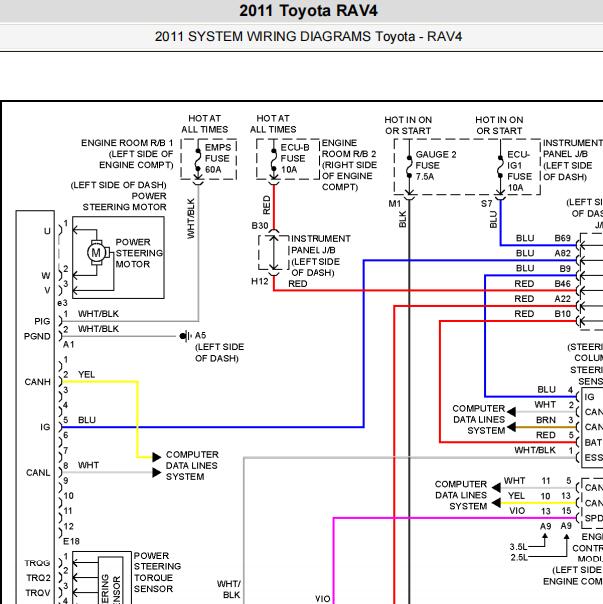603x604 pixels.
Task: Click the arrowhead ending the CANL white wire
Action: pyautogui.click(x=156, y=472)
